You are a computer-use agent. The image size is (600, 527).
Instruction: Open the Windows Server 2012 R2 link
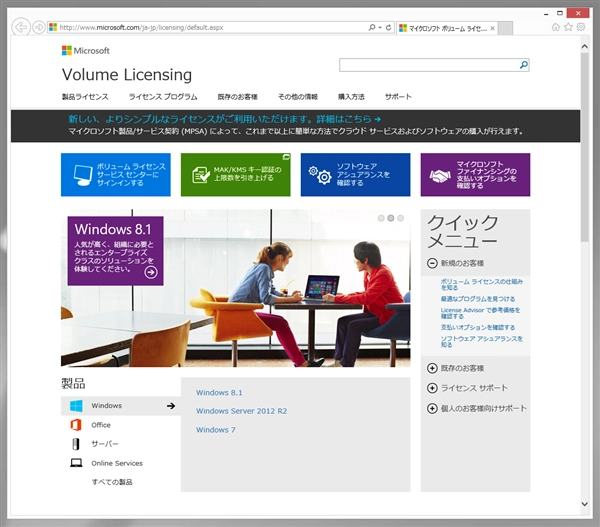pos(241,411)
